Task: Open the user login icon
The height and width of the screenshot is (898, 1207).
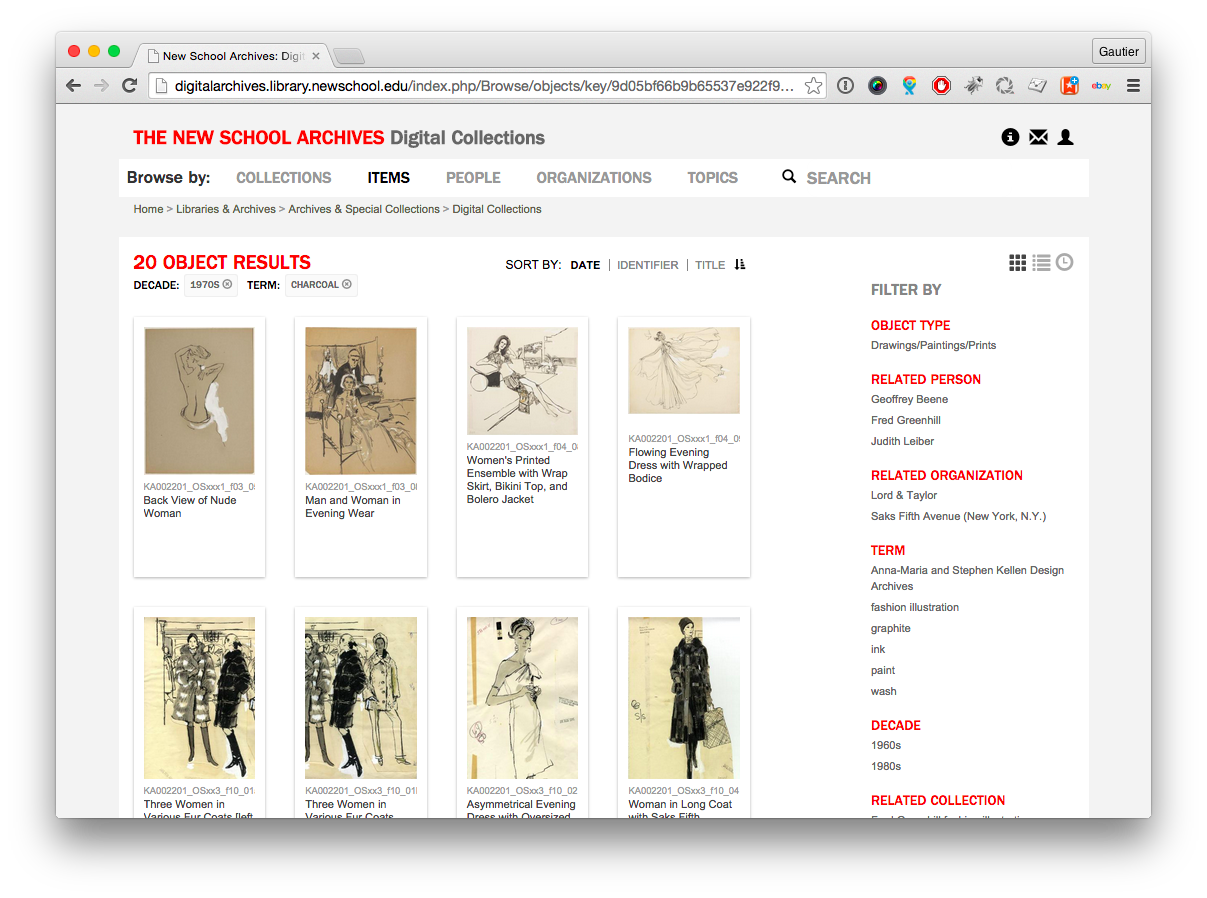Action: [1066, 137]
